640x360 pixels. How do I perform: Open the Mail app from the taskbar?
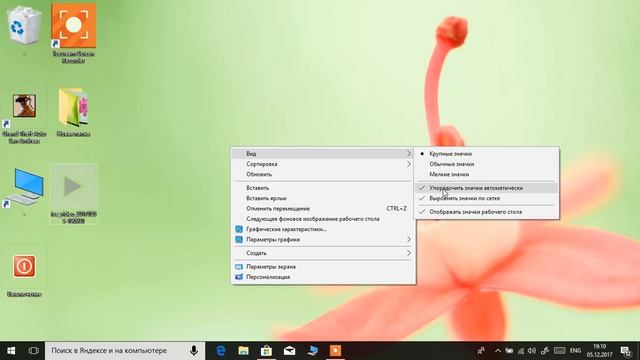point(289,351)
